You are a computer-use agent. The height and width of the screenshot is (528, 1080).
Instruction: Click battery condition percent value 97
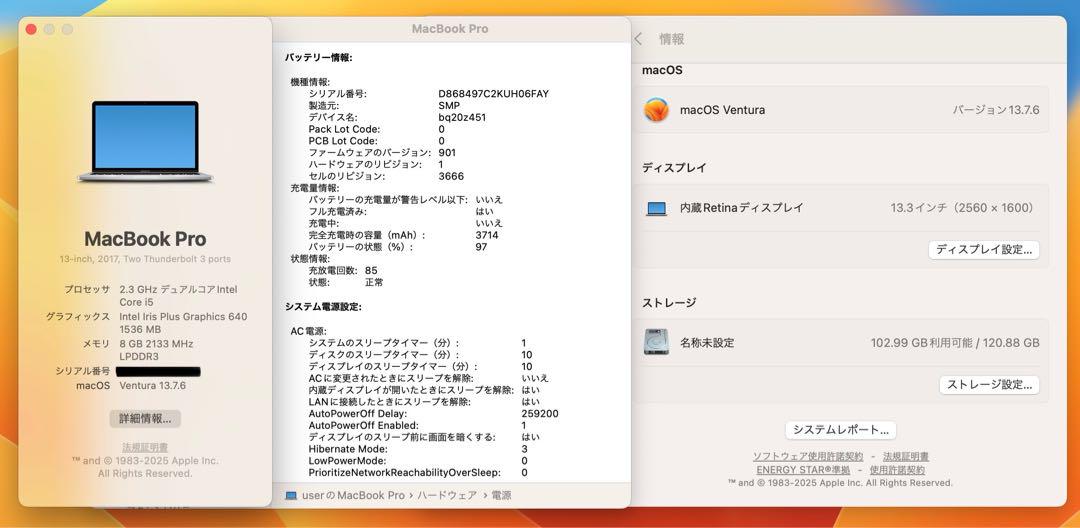click(x=481, y=247)
